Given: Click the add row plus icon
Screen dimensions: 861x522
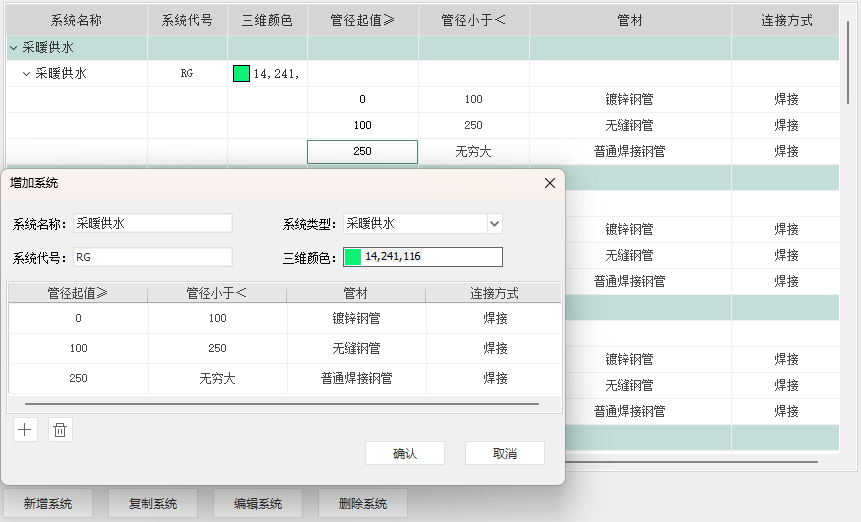Looking at the screenshot, I should [x=26, y=430].
